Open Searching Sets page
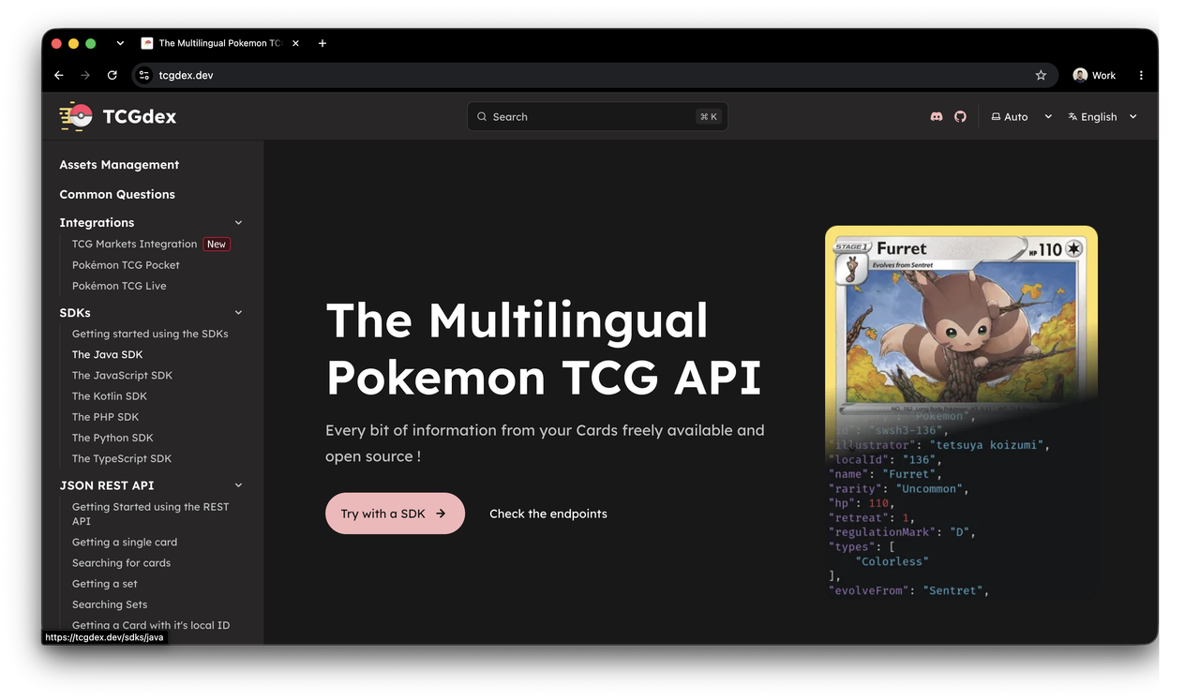The width and height of the screenshot is (1200, 700). click(x=109, y=605)
